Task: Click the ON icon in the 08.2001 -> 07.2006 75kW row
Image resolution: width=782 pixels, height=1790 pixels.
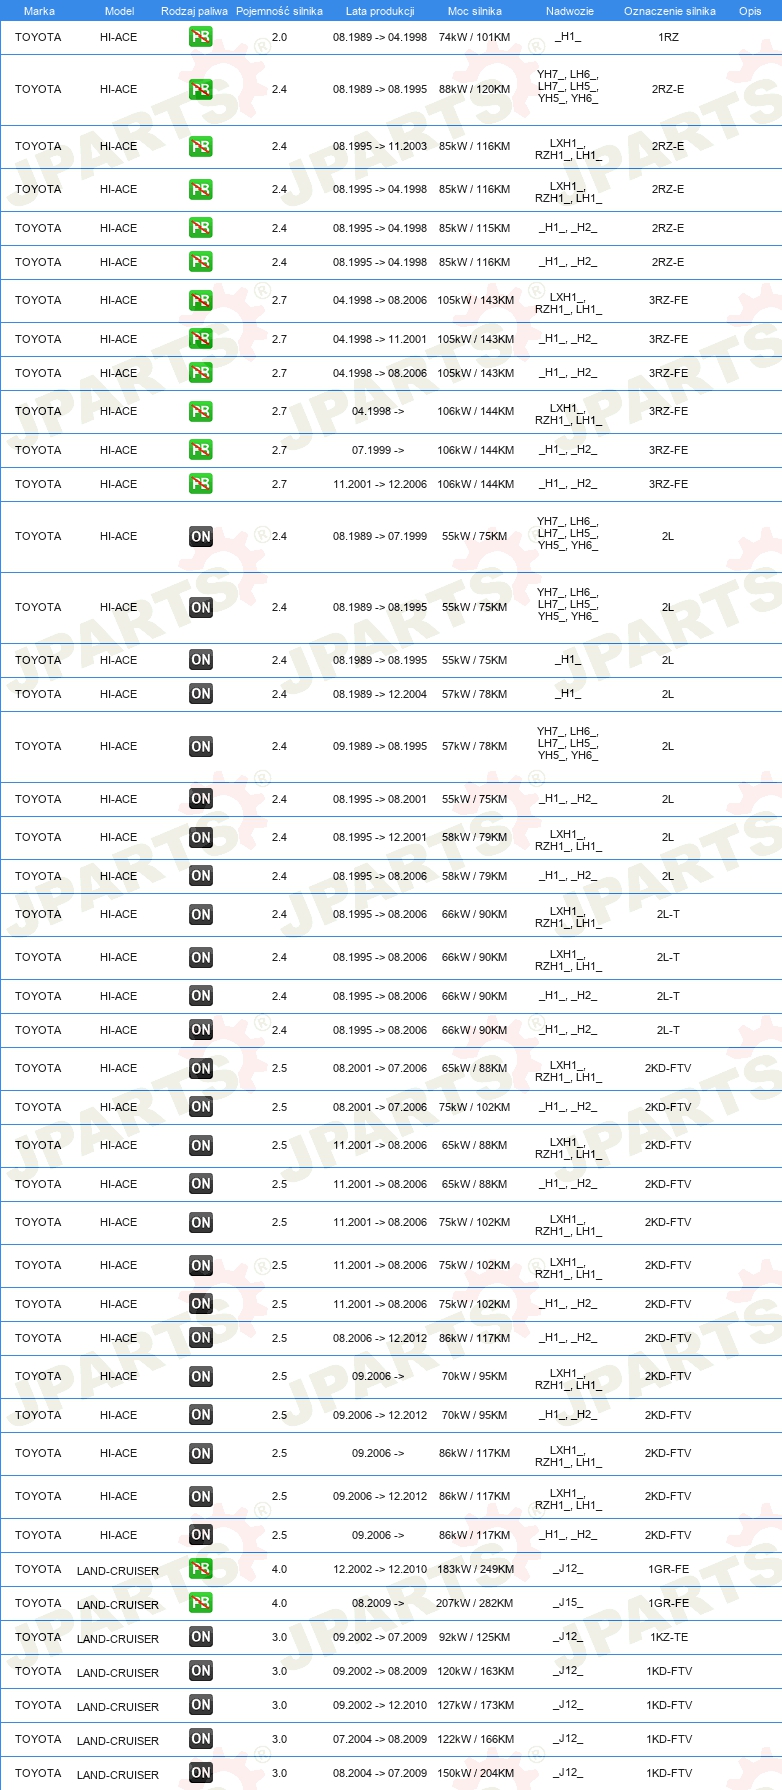Action: click(x=201, y=1107)
